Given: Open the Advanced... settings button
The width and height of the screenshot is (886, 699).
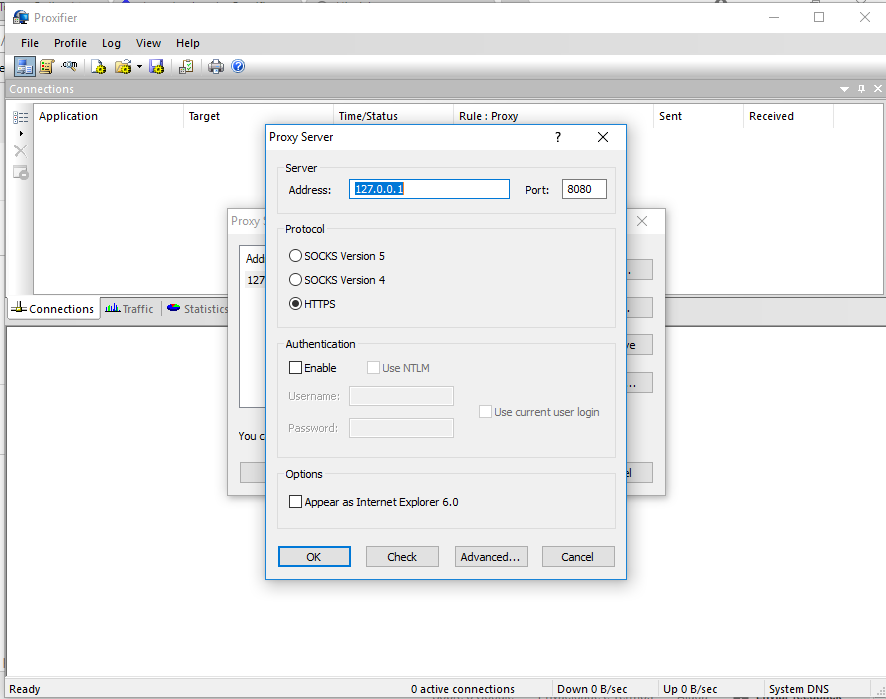Looking at the screenshot, I should (491, 557).
